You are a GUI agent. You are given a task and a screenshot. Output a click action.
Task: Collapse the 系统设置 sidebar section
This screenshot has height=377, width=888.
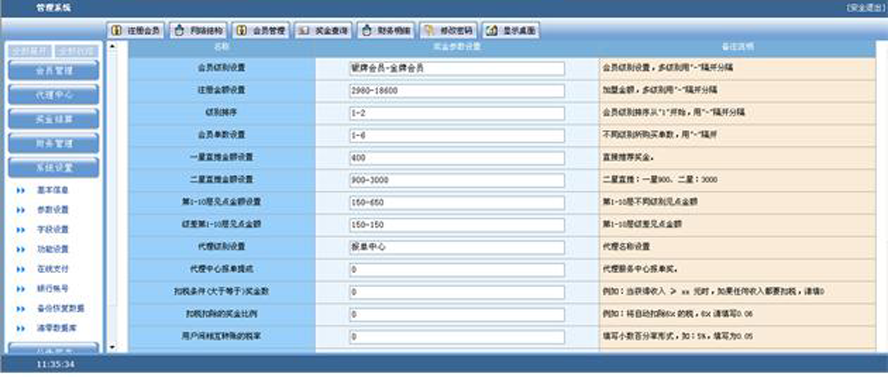[54, 168]
